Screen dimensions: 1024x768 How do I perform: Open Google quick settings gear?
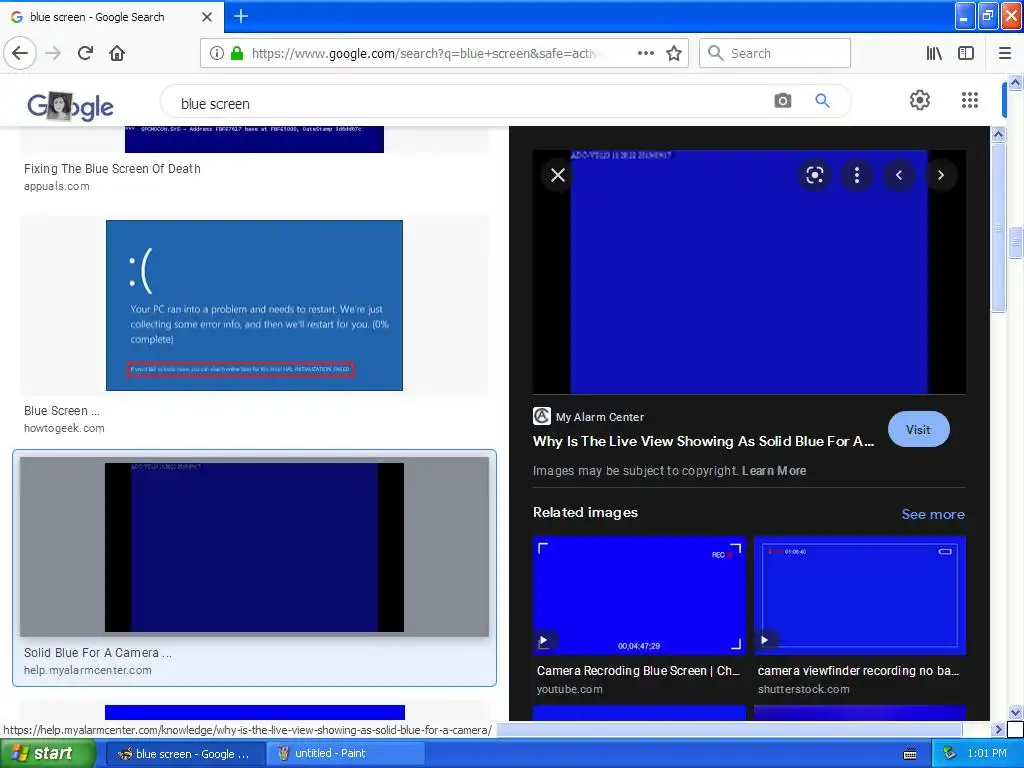coord(920,100)
